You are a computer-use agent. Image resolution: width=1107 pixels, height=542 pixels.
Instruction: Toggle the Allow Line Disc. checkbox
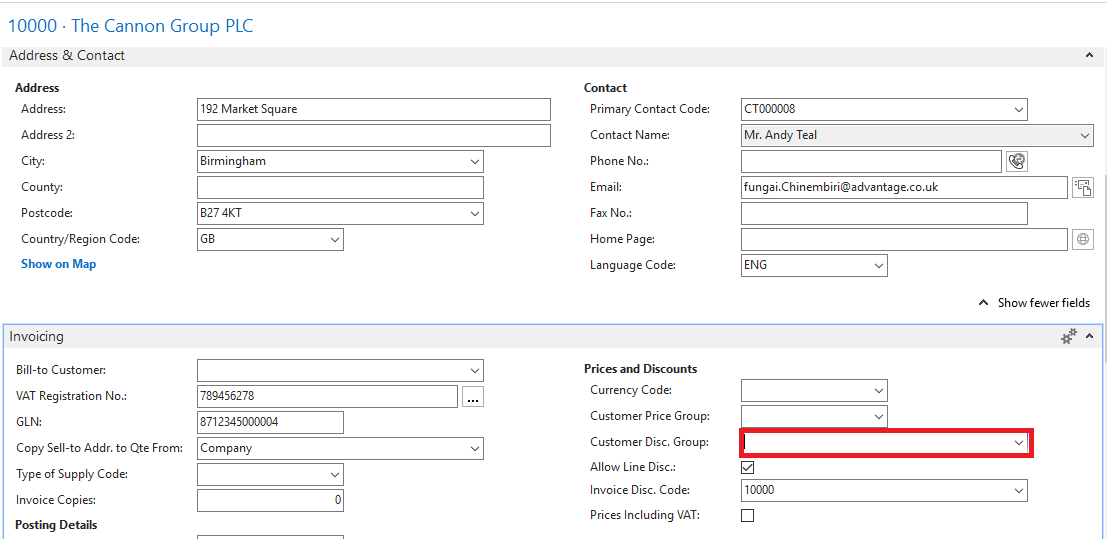(748, 467)
